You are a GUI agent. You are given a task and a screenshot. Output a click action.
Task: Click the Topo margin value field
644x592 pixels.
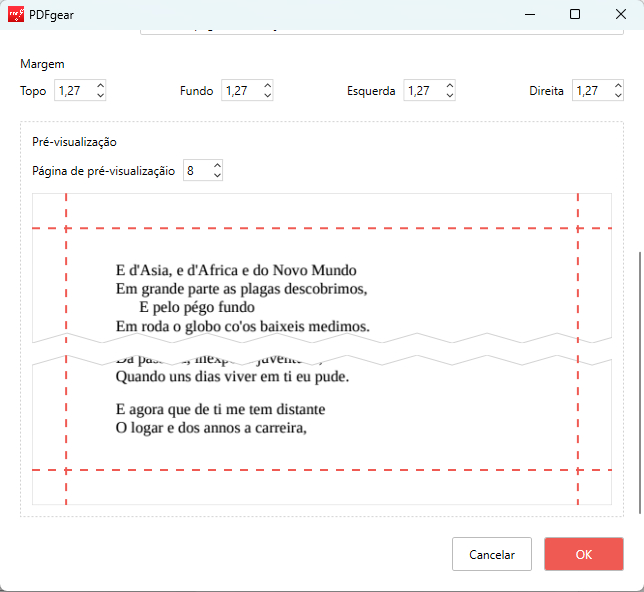[x=72, y=91]
